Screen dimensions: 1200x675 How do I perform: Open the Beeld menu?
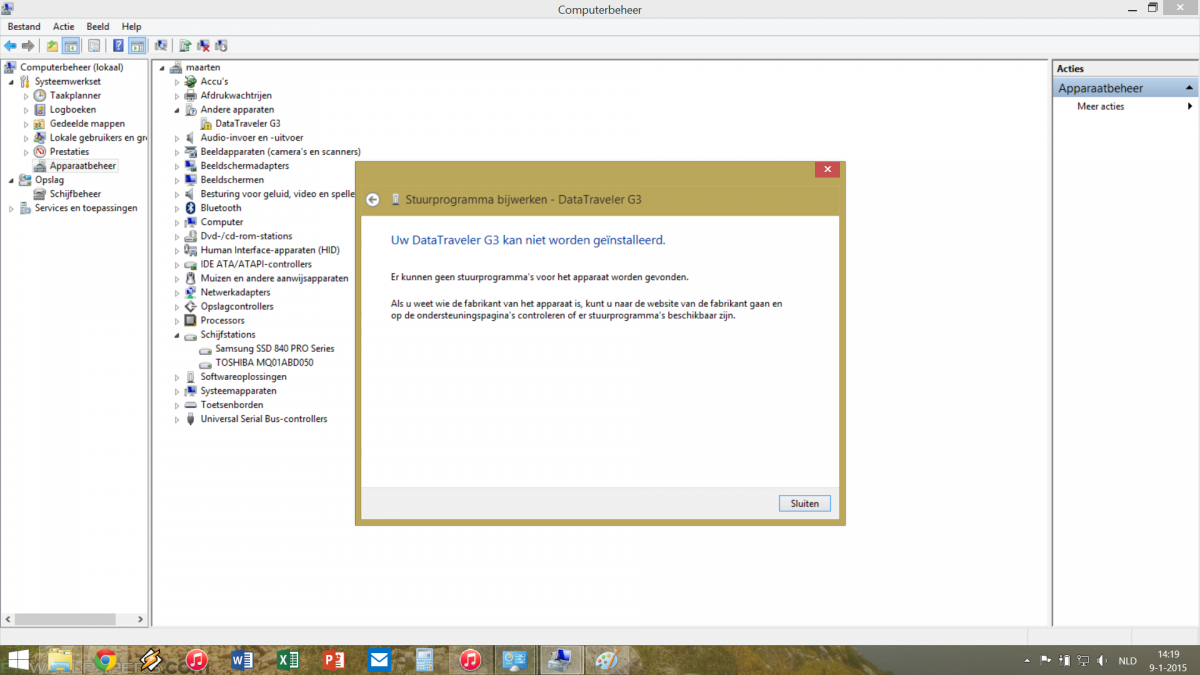click(98, 26)
